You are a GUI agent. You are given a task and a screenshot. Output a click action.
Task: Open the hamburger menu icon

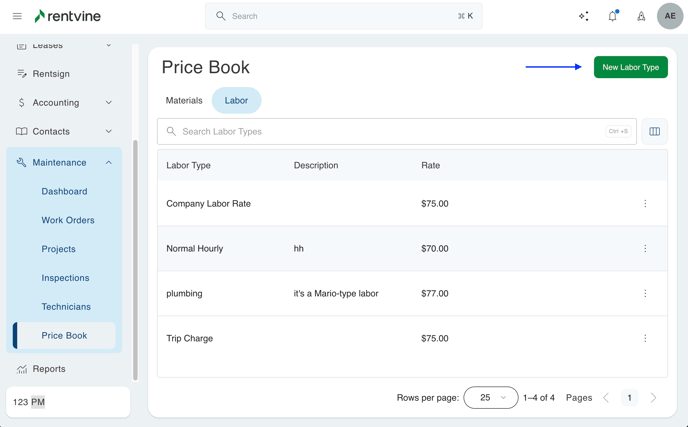point(17,16)
